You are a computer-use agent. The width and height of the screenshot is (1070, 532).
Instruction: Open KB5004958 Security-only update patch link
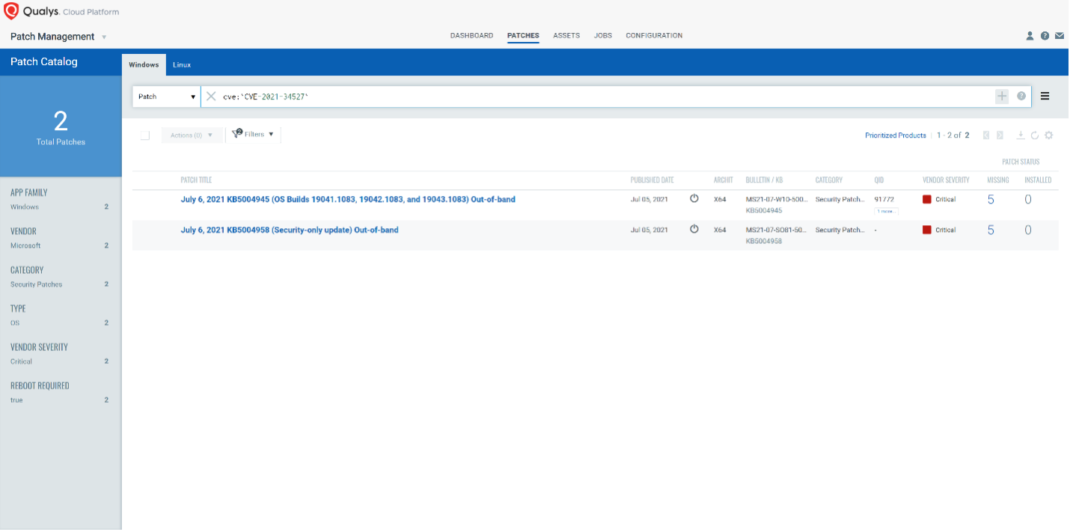(289, 231)
